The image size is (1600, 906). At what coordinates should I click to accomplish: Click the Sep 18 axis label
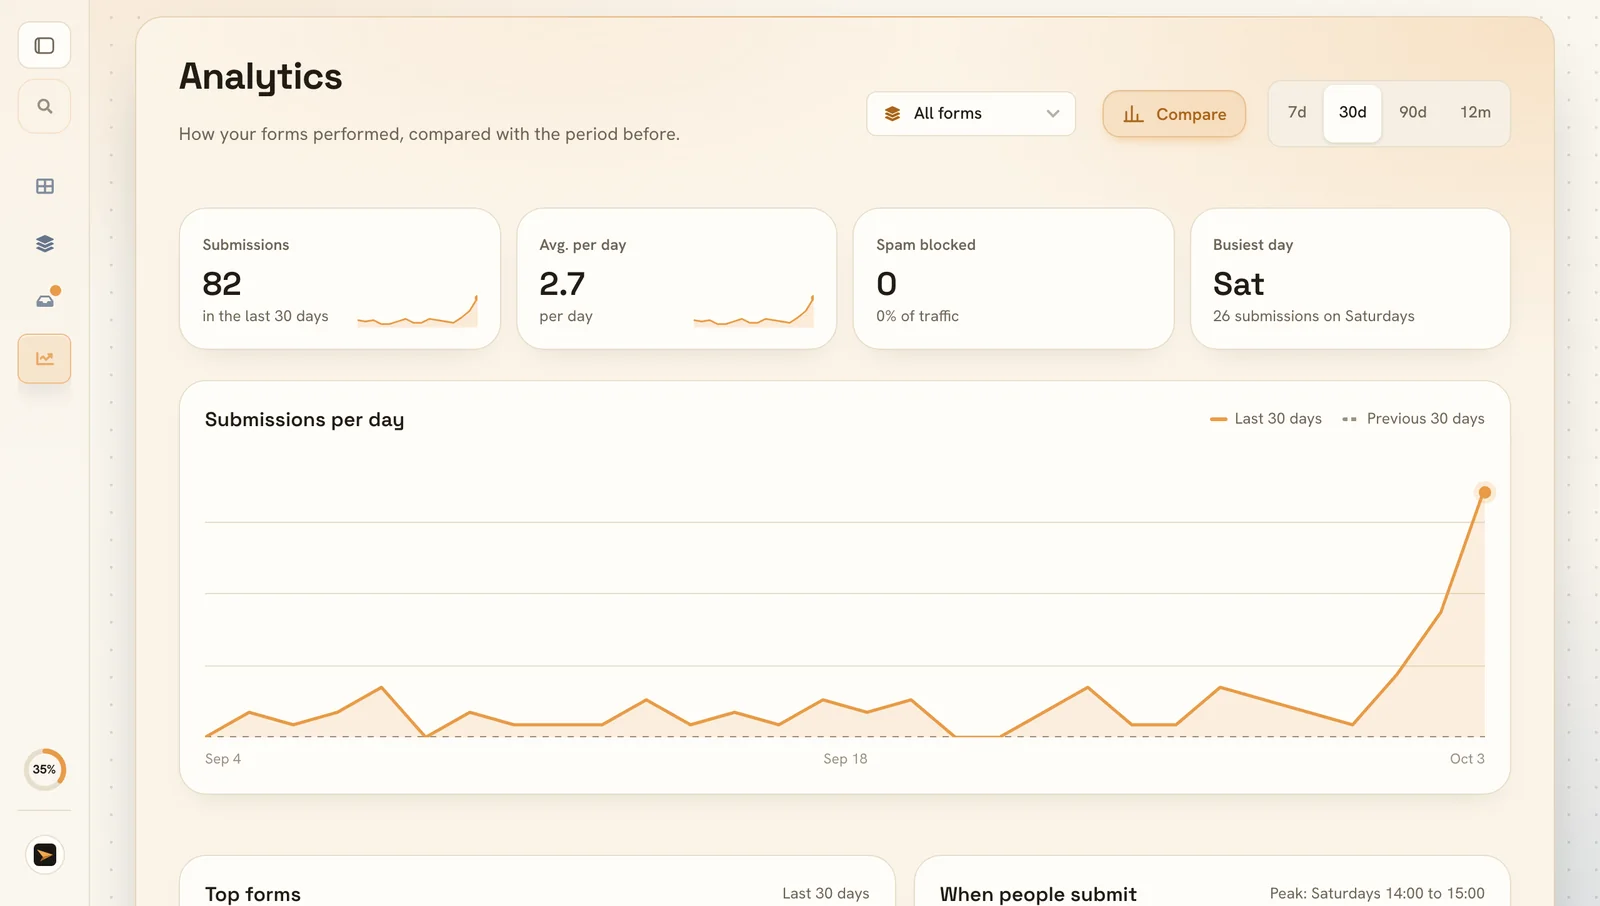[x=845, y=759]
